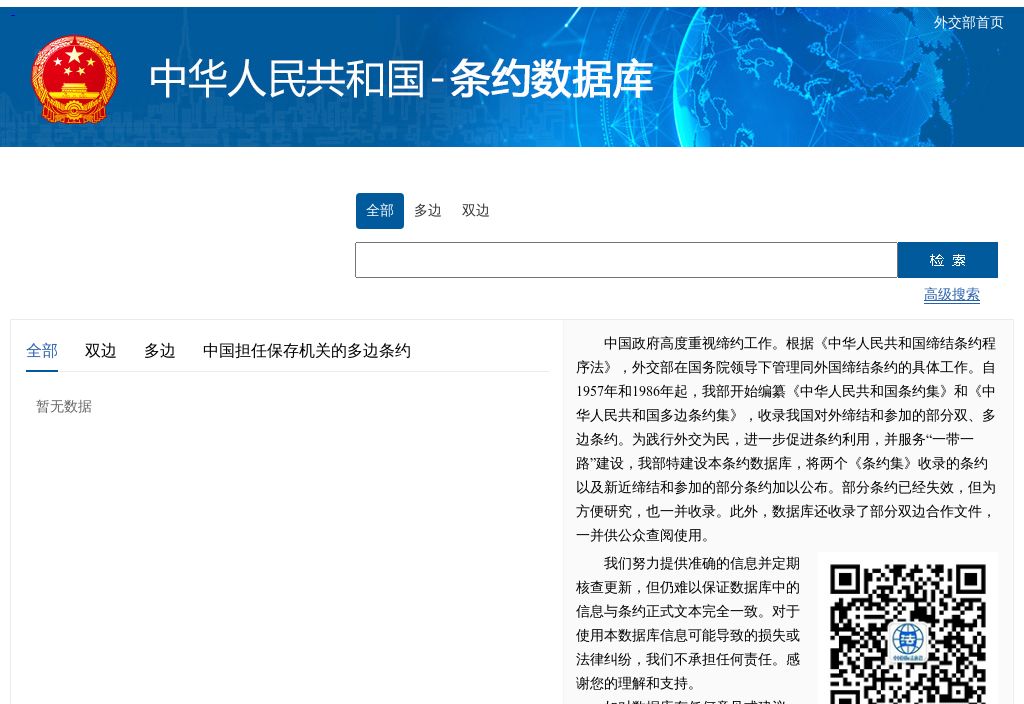Open the 双边 results tab
Viewport: 1024px width, 704px height.
(100, 350)
